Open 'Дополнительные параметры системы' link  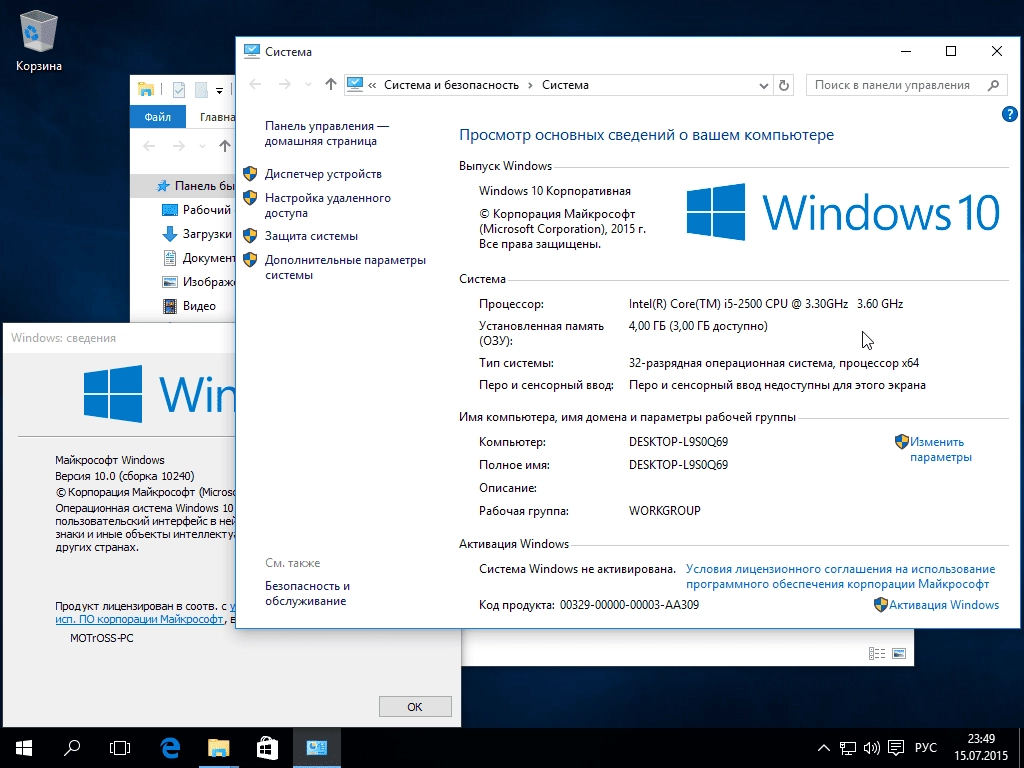click(x=345, y=267)
